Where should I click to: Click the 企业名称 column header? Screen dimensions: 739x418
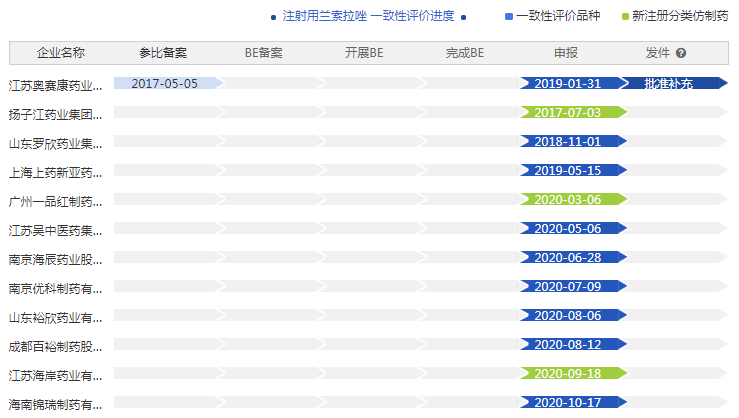[61, 53]
